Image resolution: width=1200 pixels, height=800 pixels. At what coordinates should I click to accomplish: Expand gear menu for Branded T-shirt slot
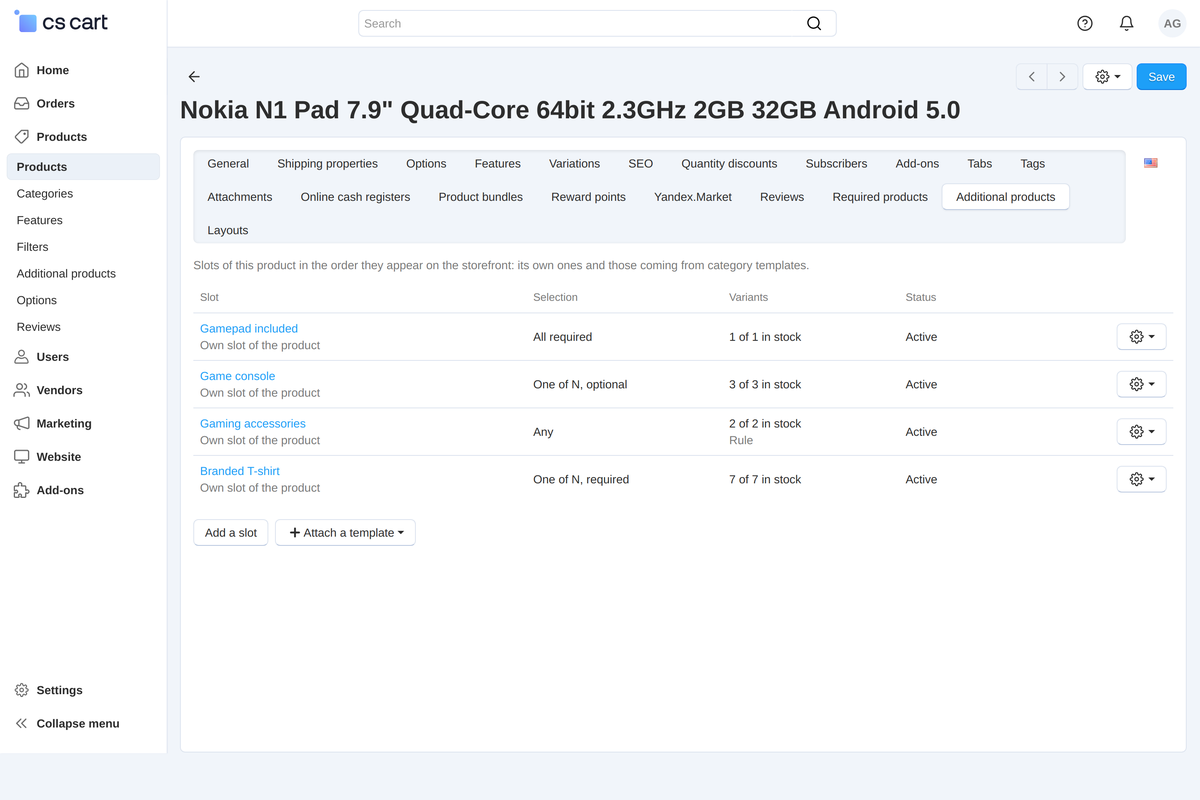(1141, 480)
